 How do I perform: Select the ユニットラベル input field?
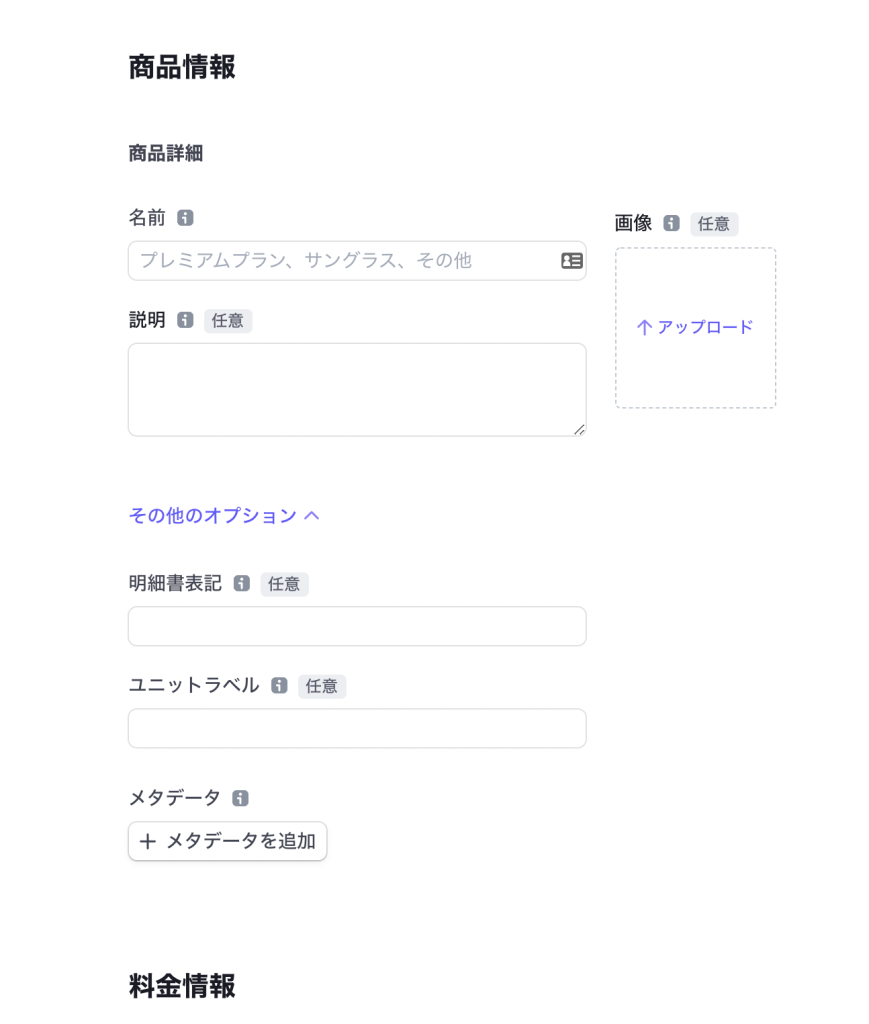[x=357, y=729]
